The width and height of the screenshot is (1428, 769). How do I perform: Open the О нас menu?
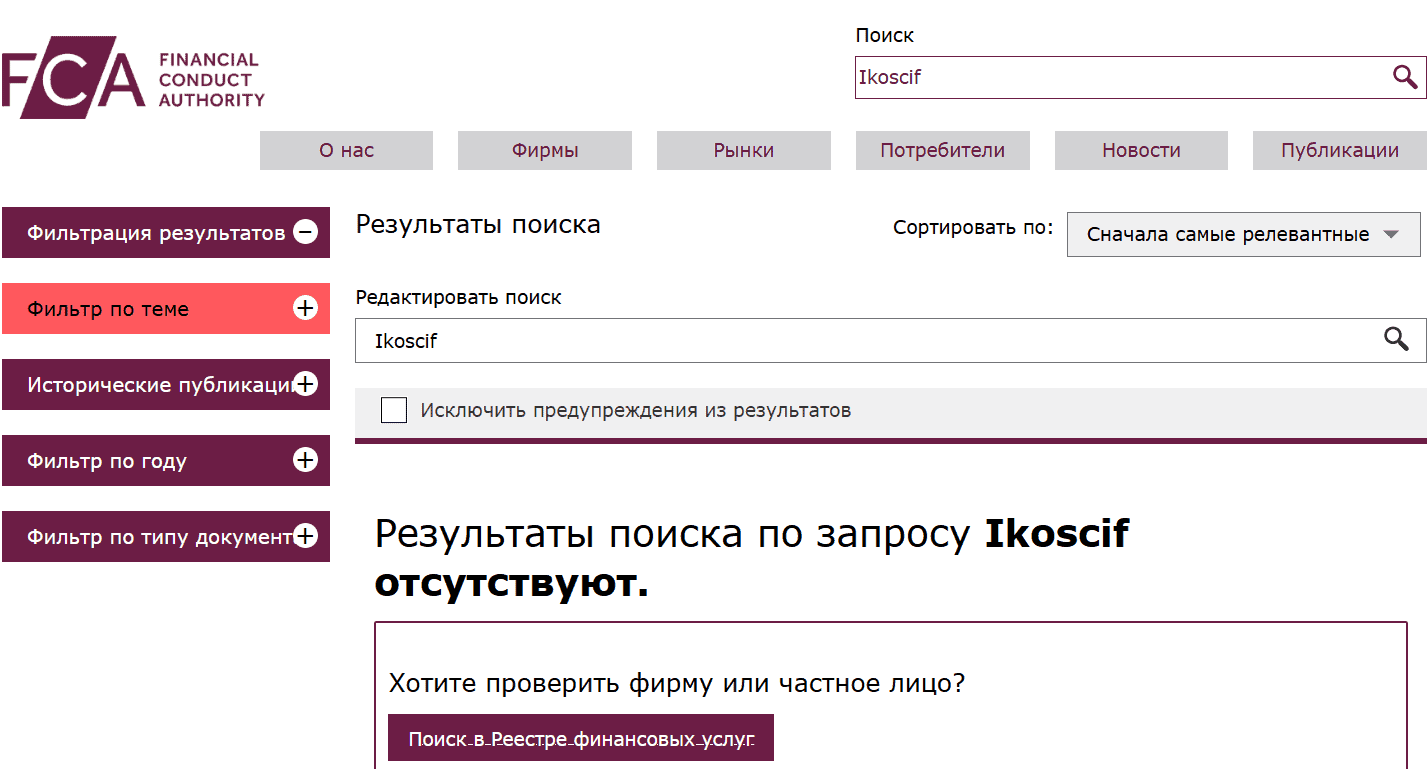click(345, 150)
